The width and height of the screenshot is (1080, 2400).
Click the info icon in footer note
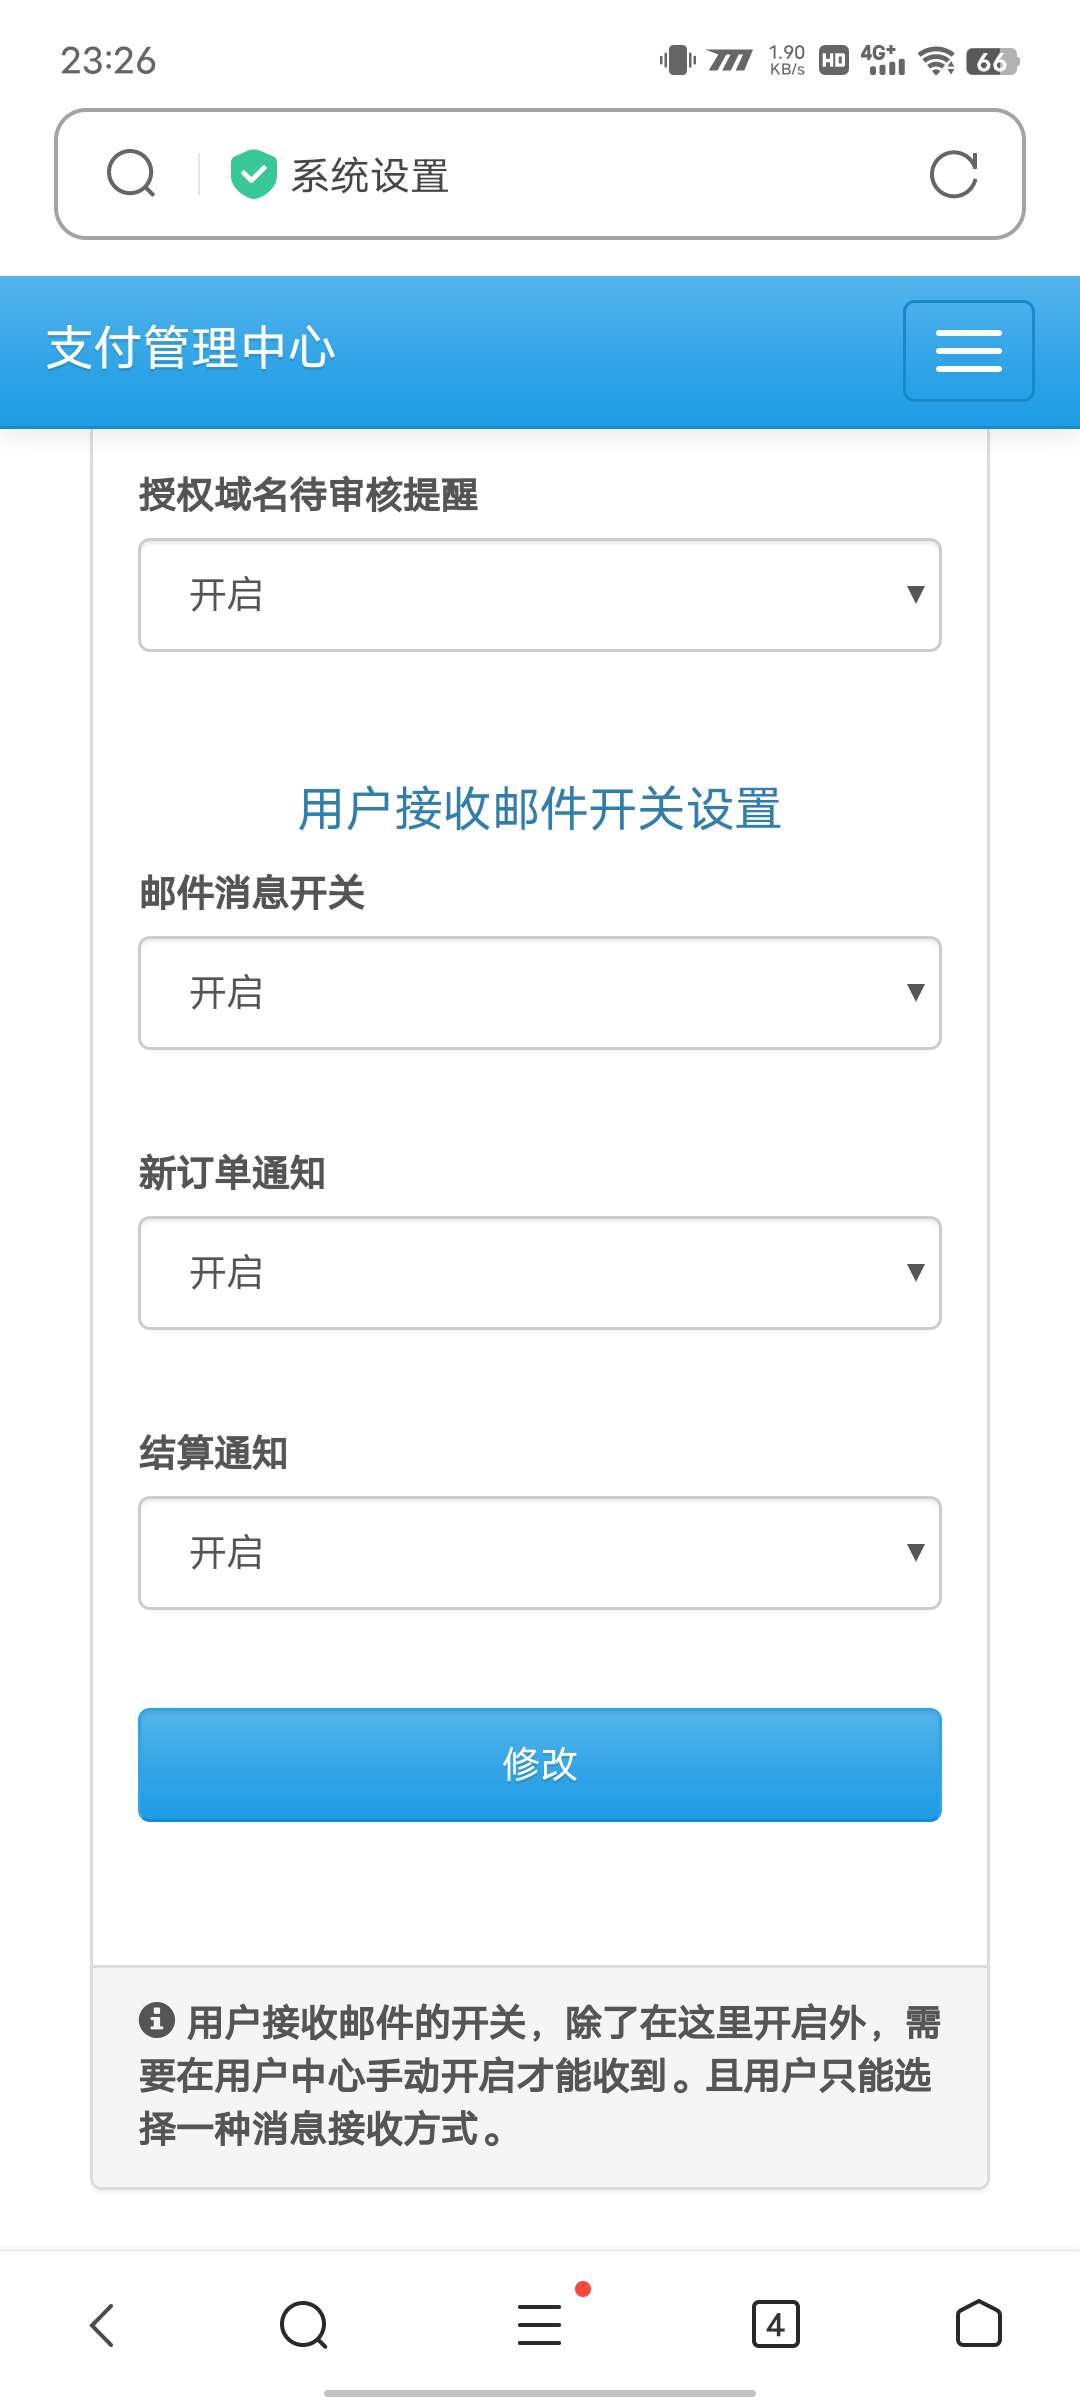click(x=157, y=2020)
